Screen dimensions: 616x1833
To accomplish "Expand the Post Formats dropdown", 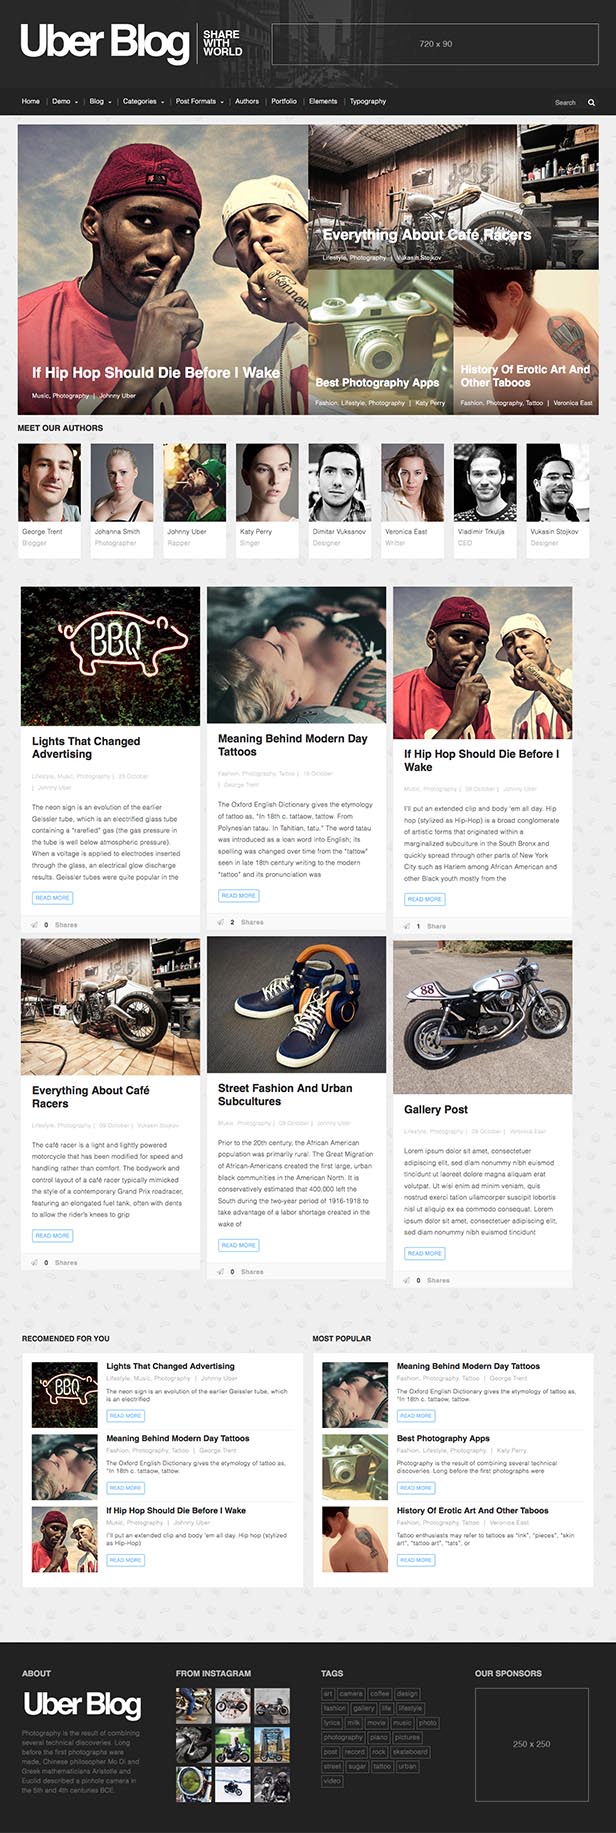I will click(199, 101).
